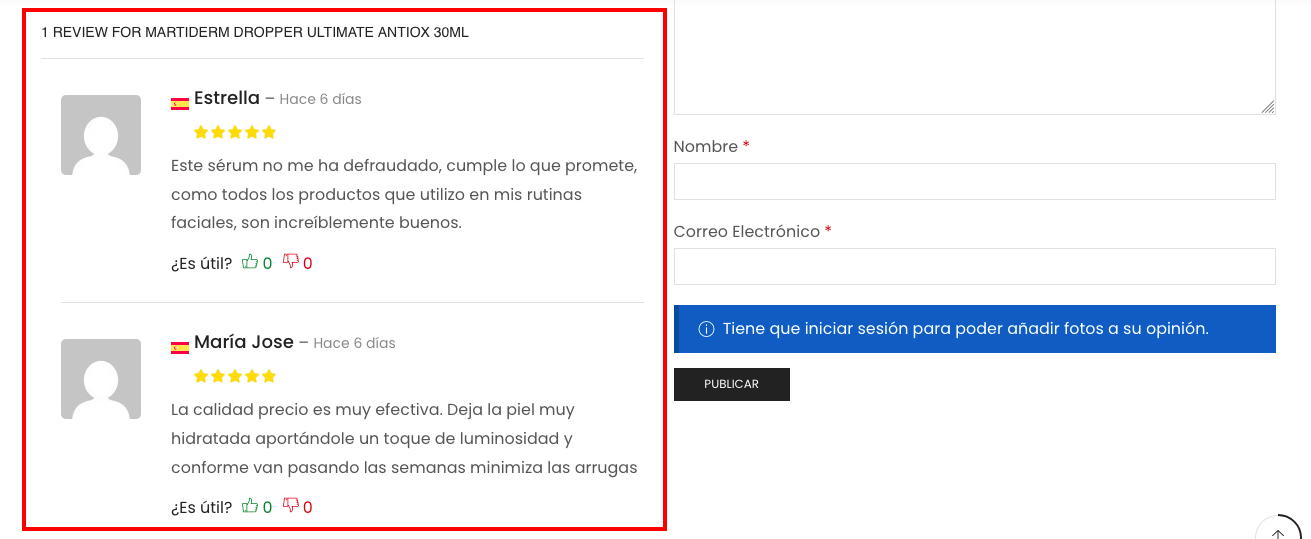Click the login-required photo notice text
Viewport: 1311px width, 539px height.
tap(966, 329)
